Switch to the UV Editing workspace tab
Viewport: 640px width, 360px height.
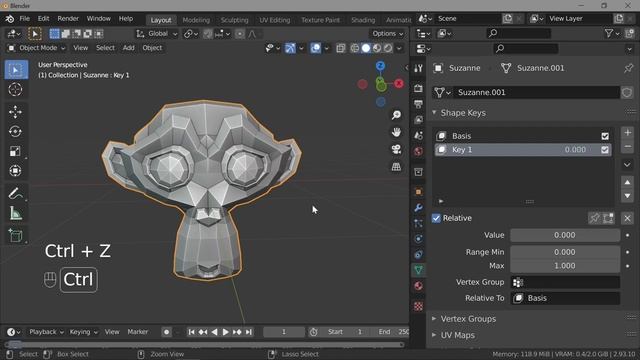click(x=274, y=20)
